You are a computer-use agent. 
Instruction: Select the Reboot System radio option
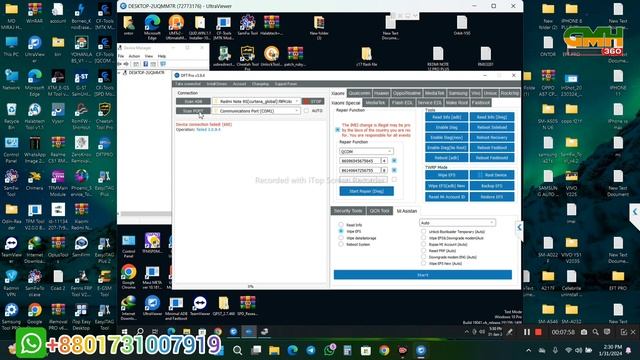tap(341, 244)
